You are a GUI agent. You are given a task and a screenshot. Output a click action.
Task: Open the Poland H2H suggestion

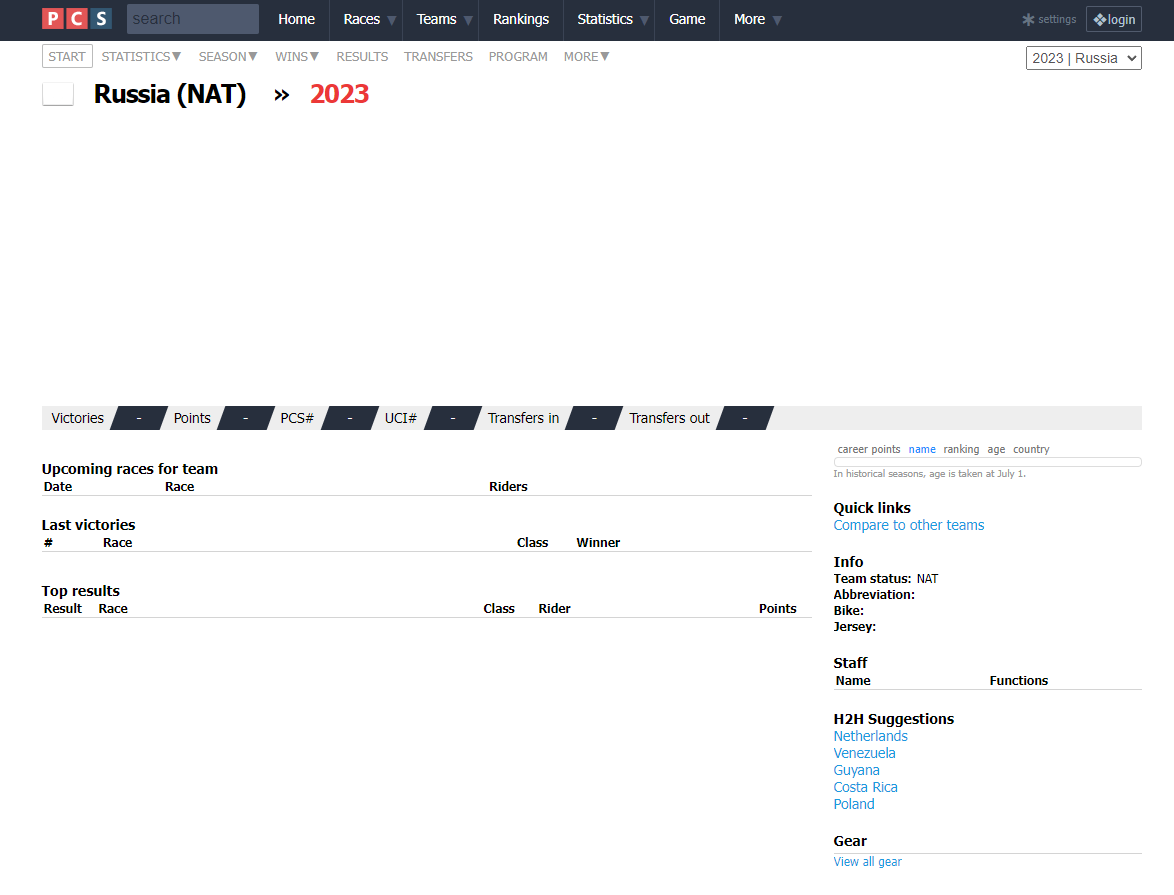click(854, 804)
